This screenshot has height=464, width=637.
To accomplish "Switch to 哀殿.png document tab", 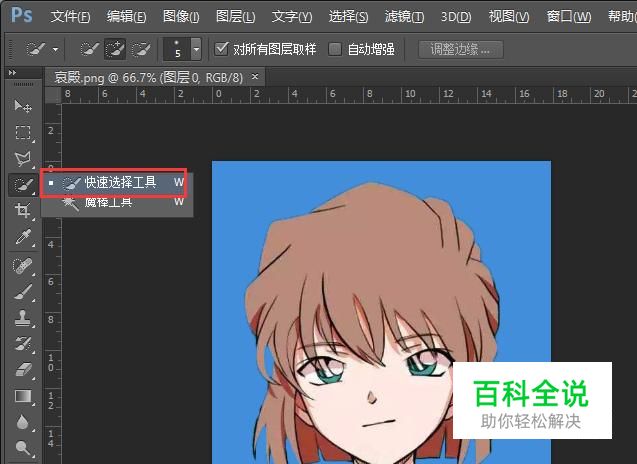I will point(148,77).
